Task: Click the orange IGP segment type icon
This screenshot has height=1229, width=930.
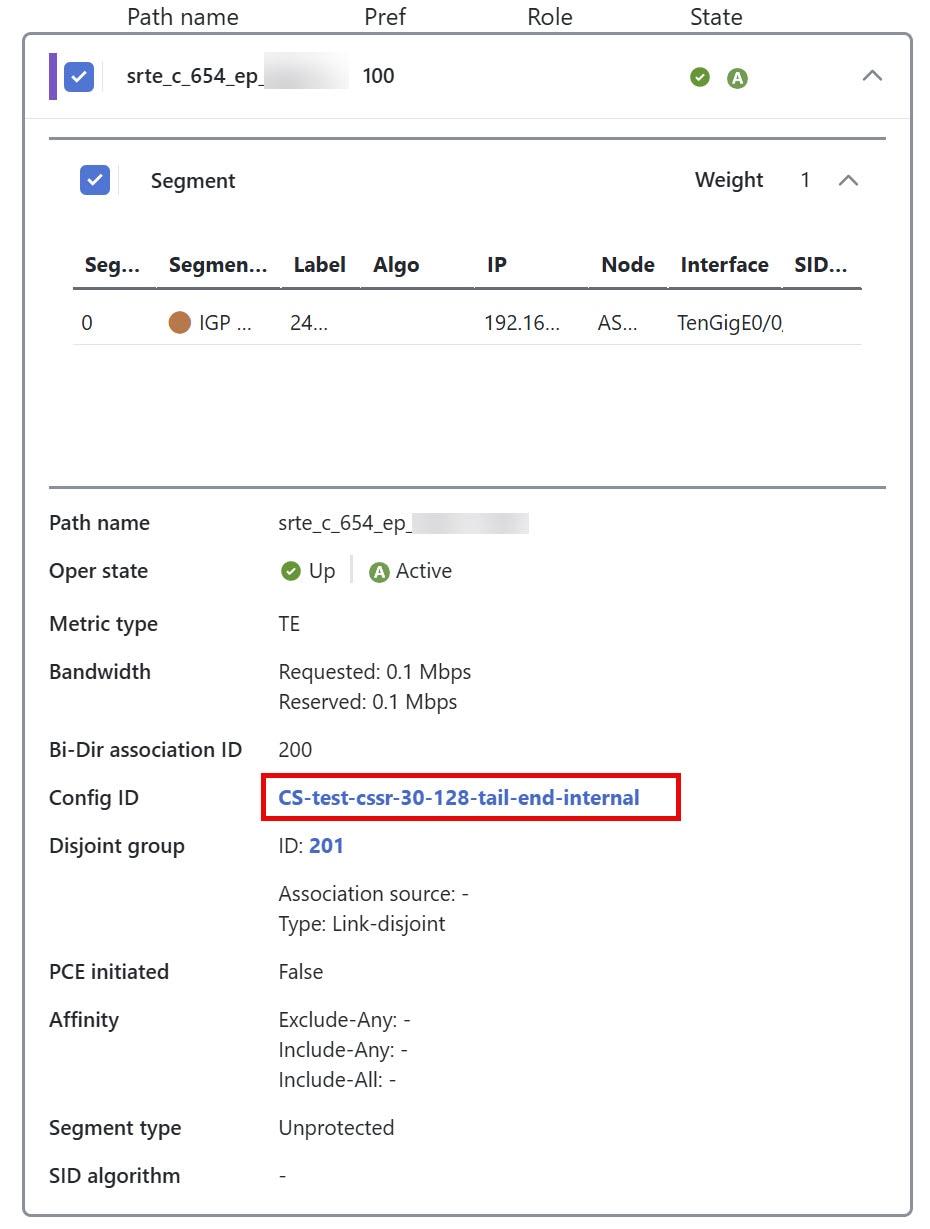Action: pyautogui.click(x=180, y=322)
